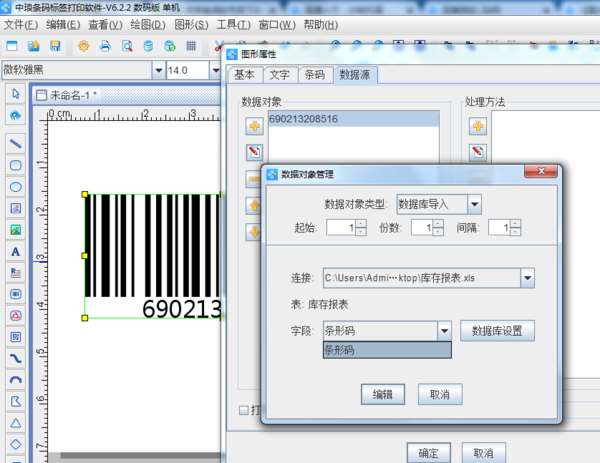Switch to the 数据源 tab
The height and width of the screenshot is (463, 600).
355,75
